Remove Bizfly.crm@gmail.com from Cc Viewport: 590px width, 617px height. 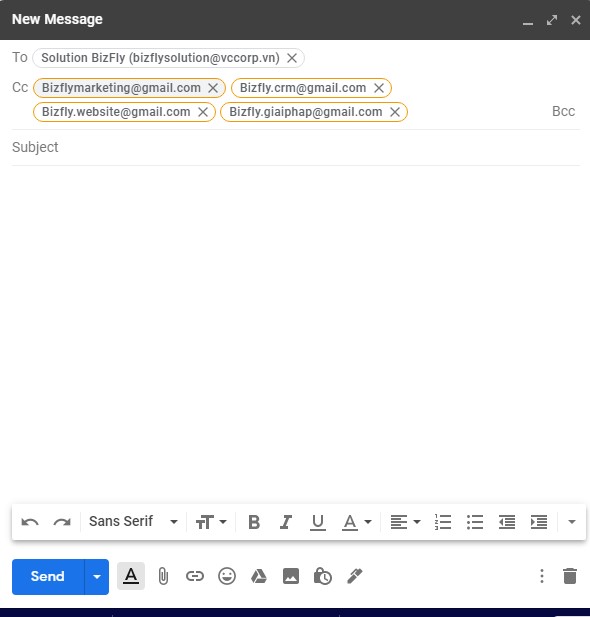tap(379, 88)
